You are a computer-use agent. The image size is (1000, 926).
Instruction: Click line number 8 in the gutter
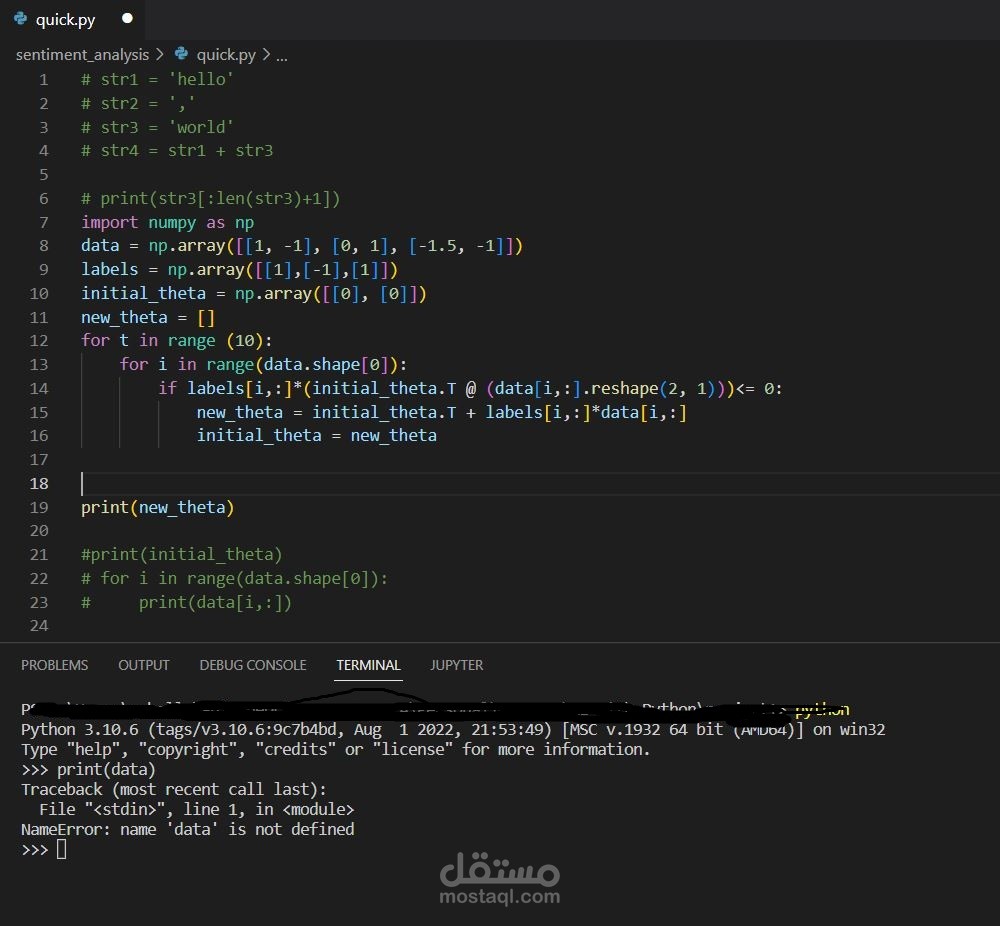pyautogui.click(x=43, y=246)
